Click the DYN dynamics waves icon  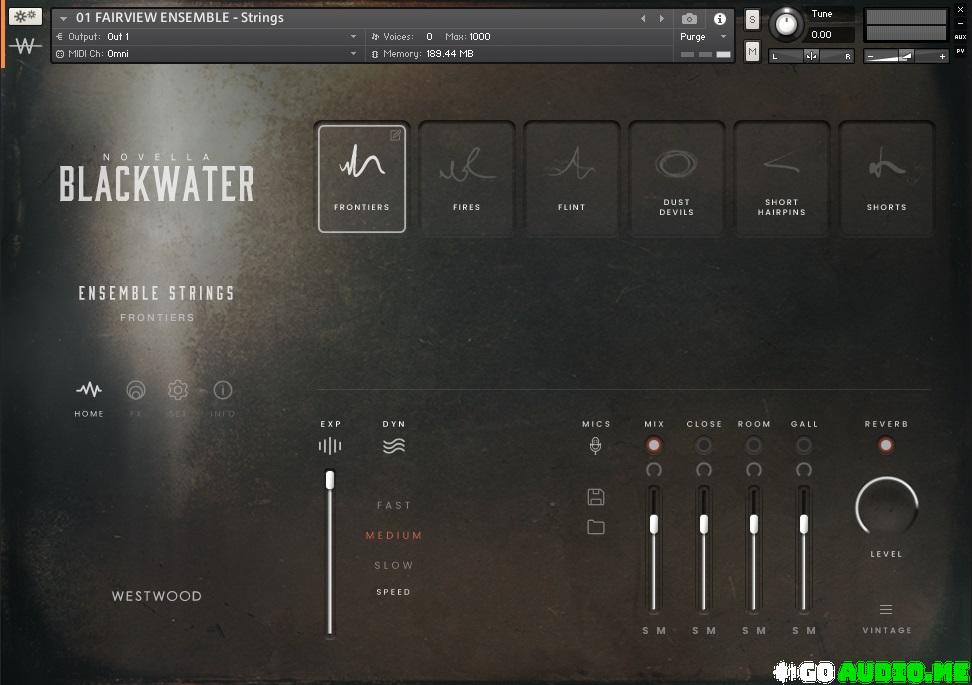pyautogui.click(x=394, y=445)
